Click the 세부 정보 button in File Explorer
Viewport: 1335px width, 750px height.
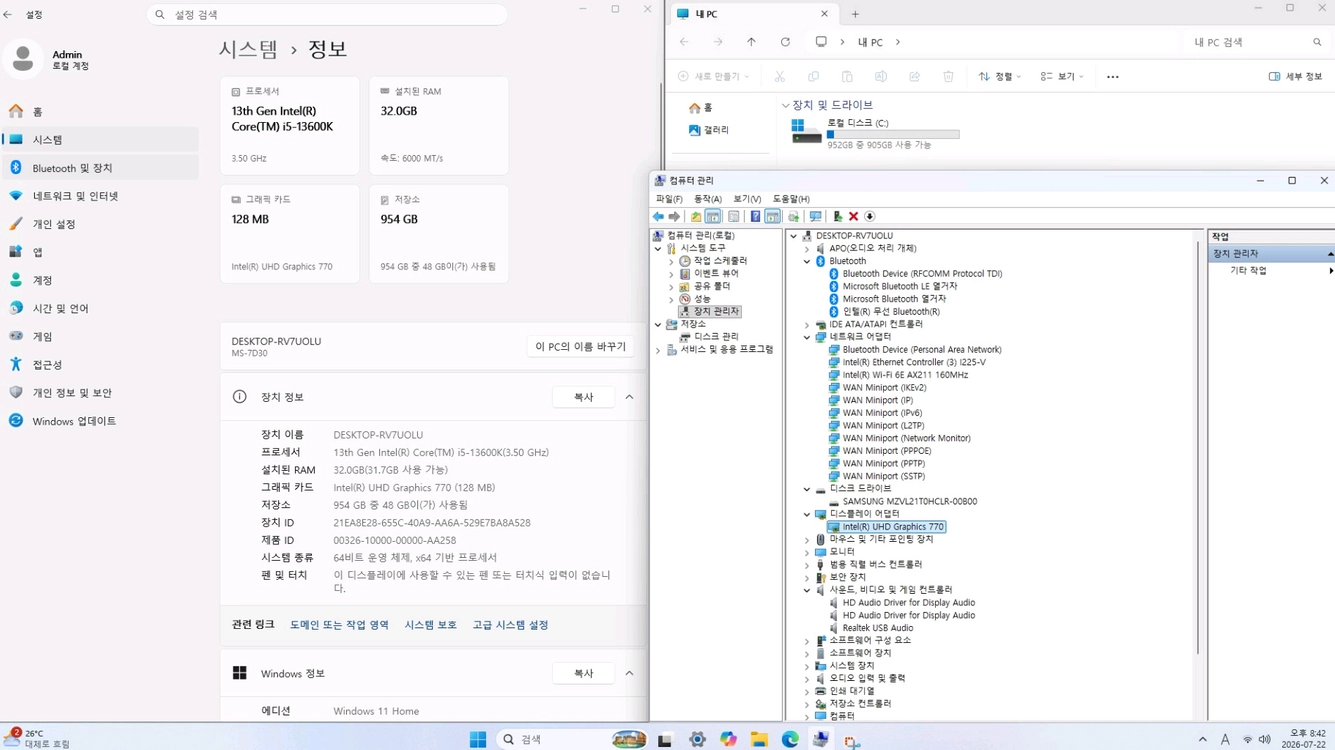coord(1296,76)
